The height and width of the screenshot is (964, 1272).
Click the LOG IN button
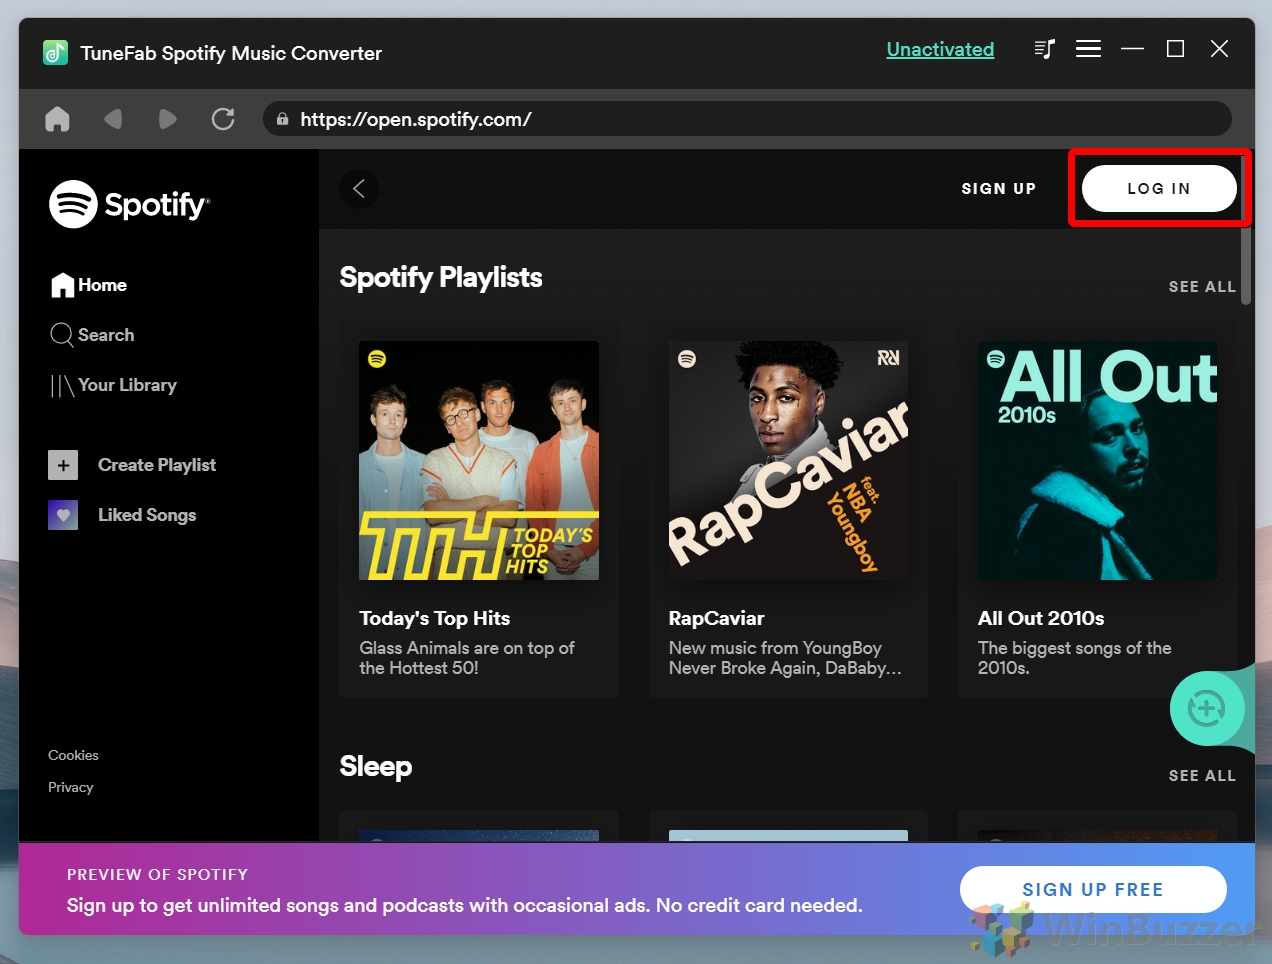pyautogui.click(x=1159, y=188)
